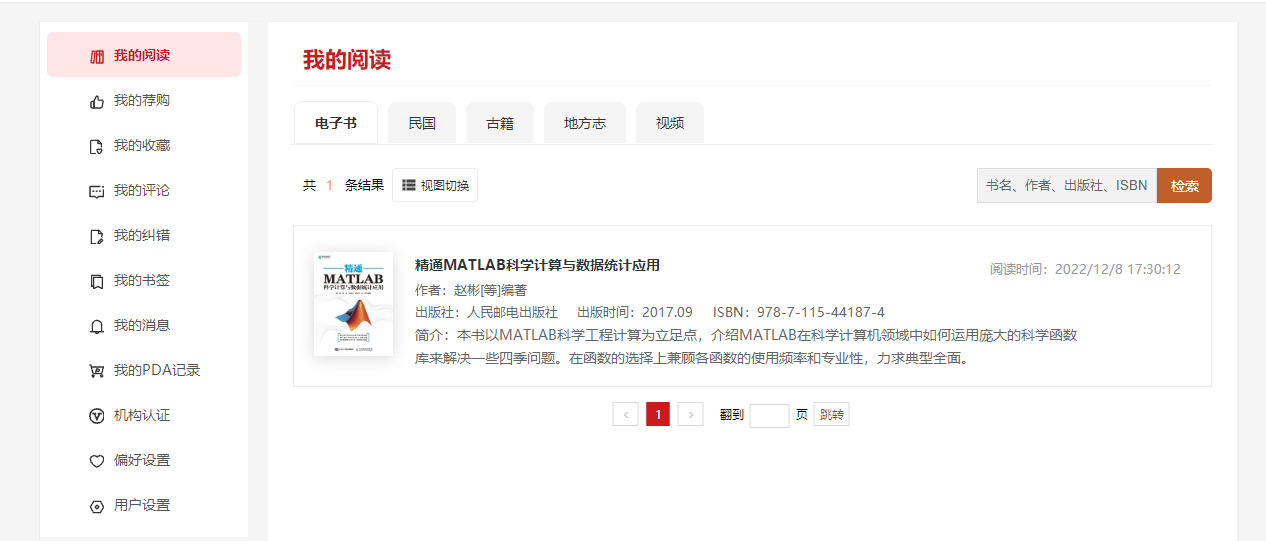Click the bell icon for 我的消息
This screenshot has width=1266, height=541.
(x=97, y=326)
